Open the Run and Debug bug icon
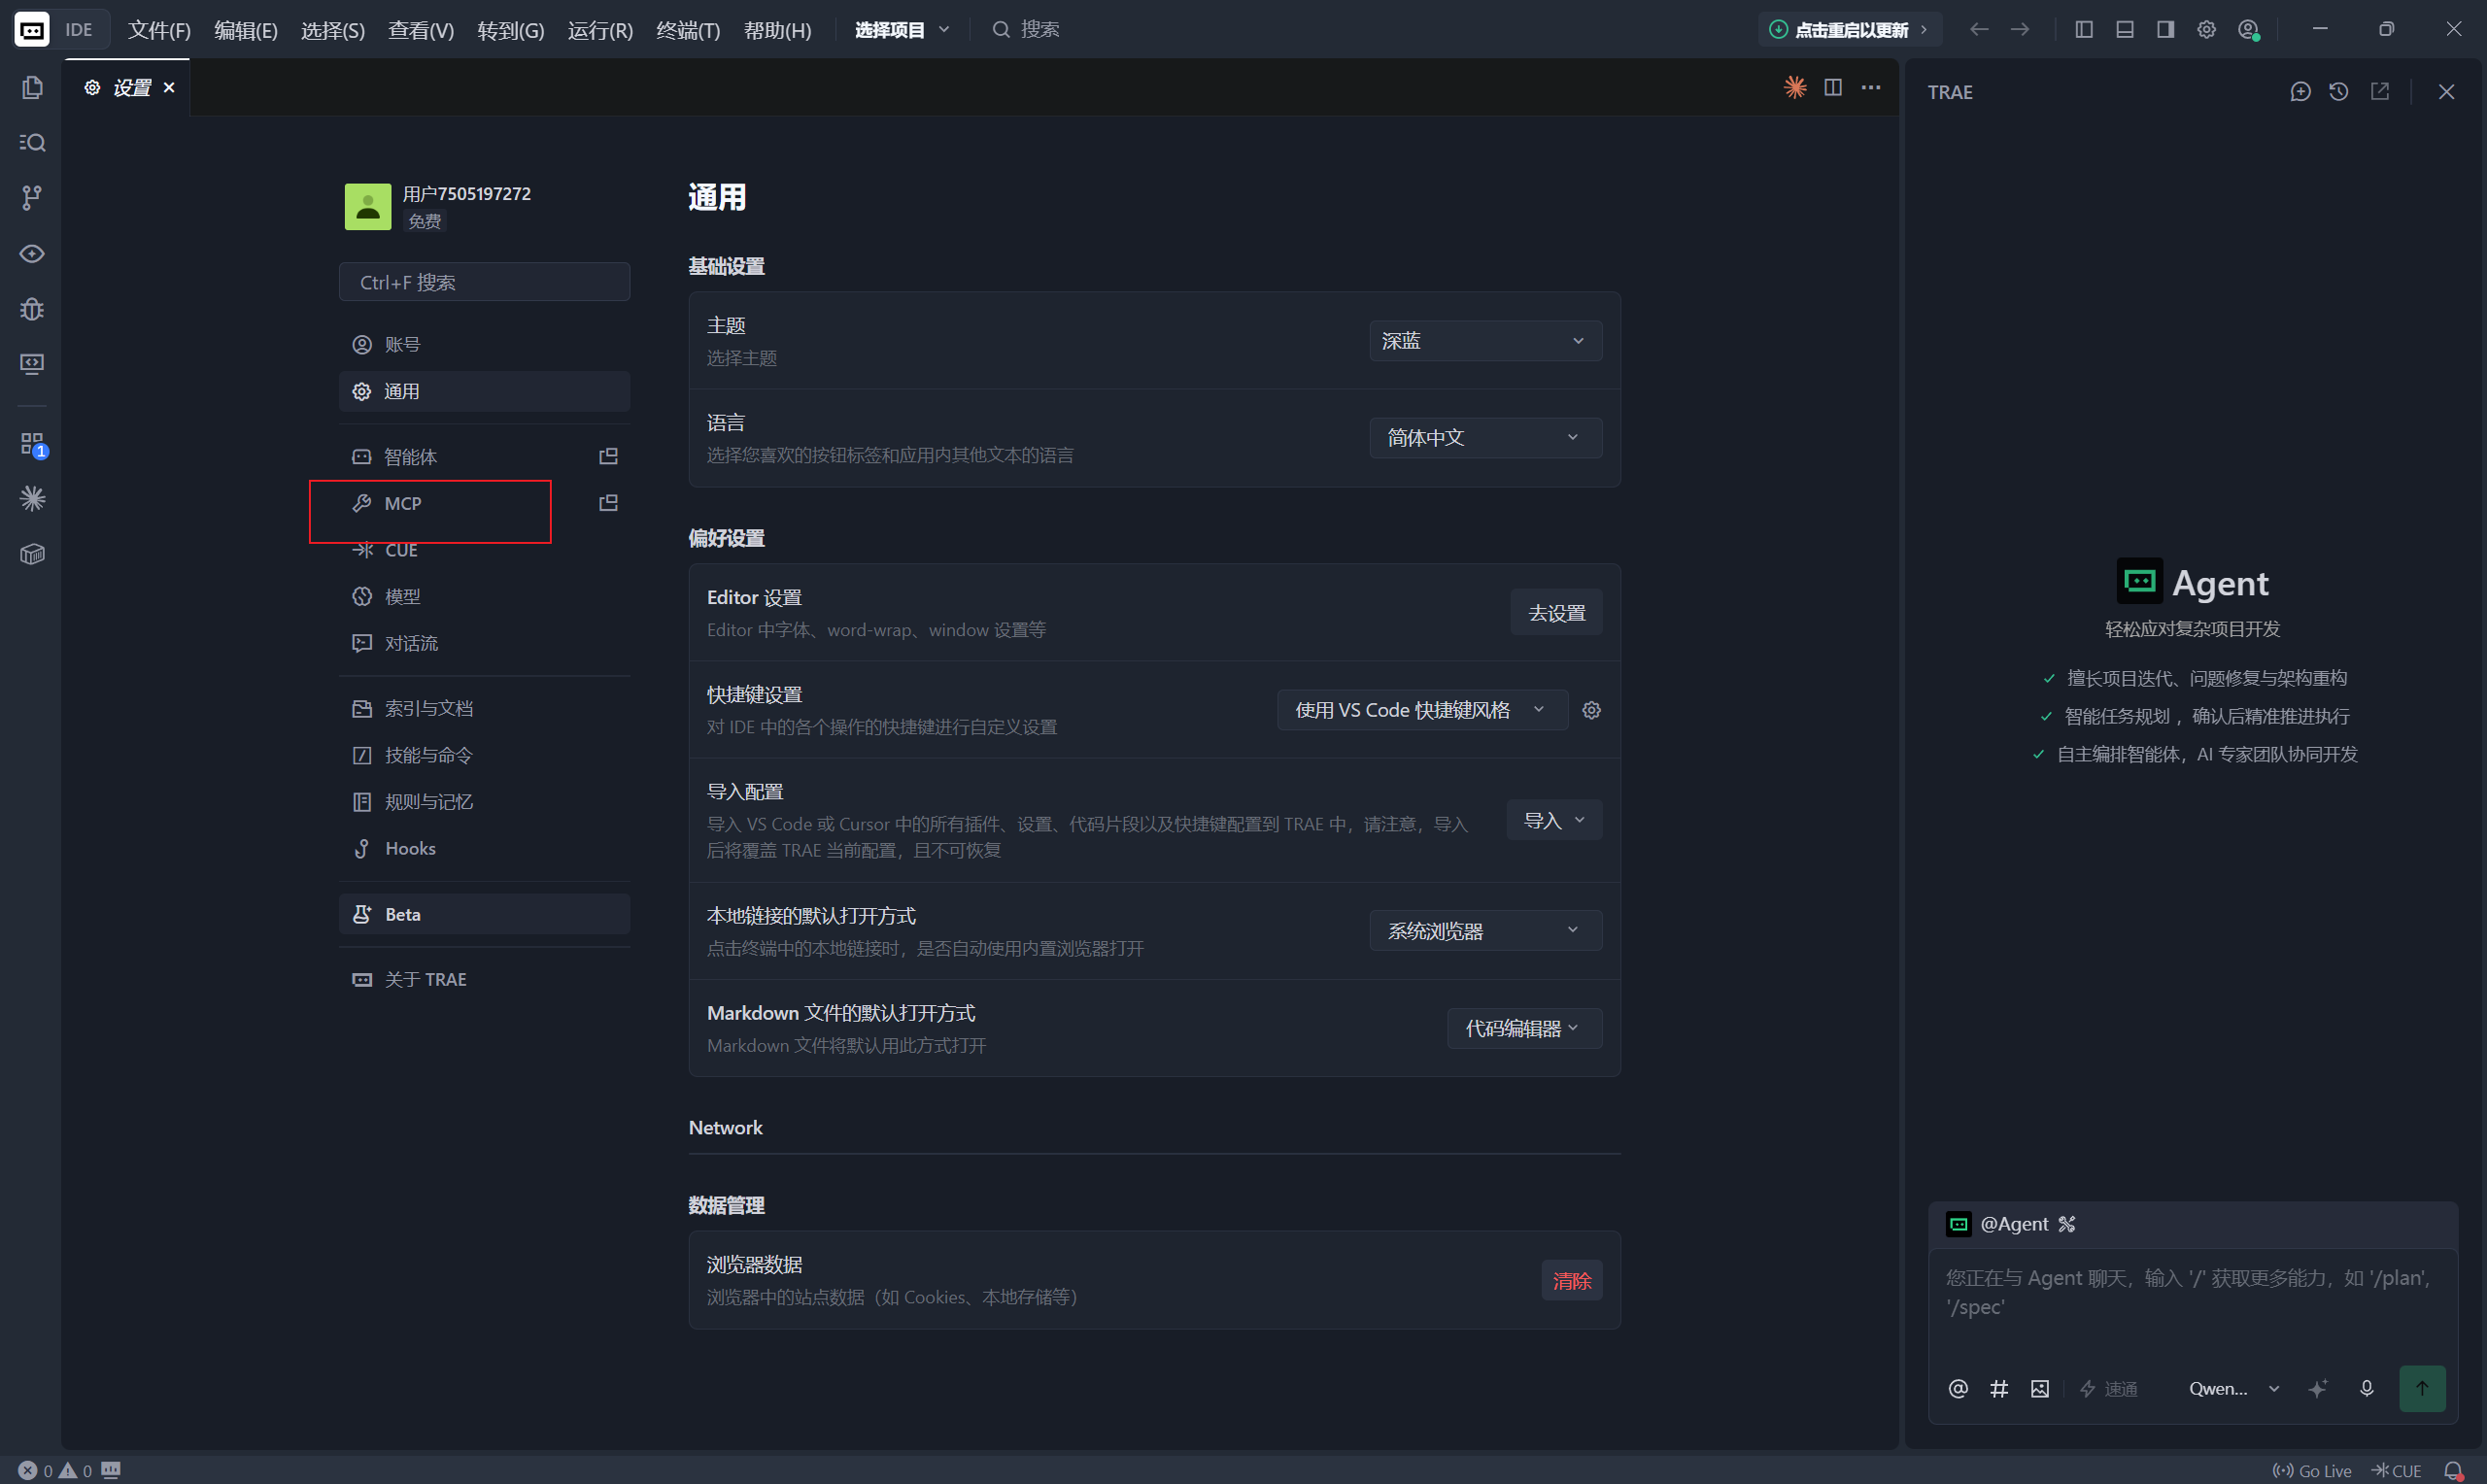This screenshot has width=2487, height=1484. (32, 309)
